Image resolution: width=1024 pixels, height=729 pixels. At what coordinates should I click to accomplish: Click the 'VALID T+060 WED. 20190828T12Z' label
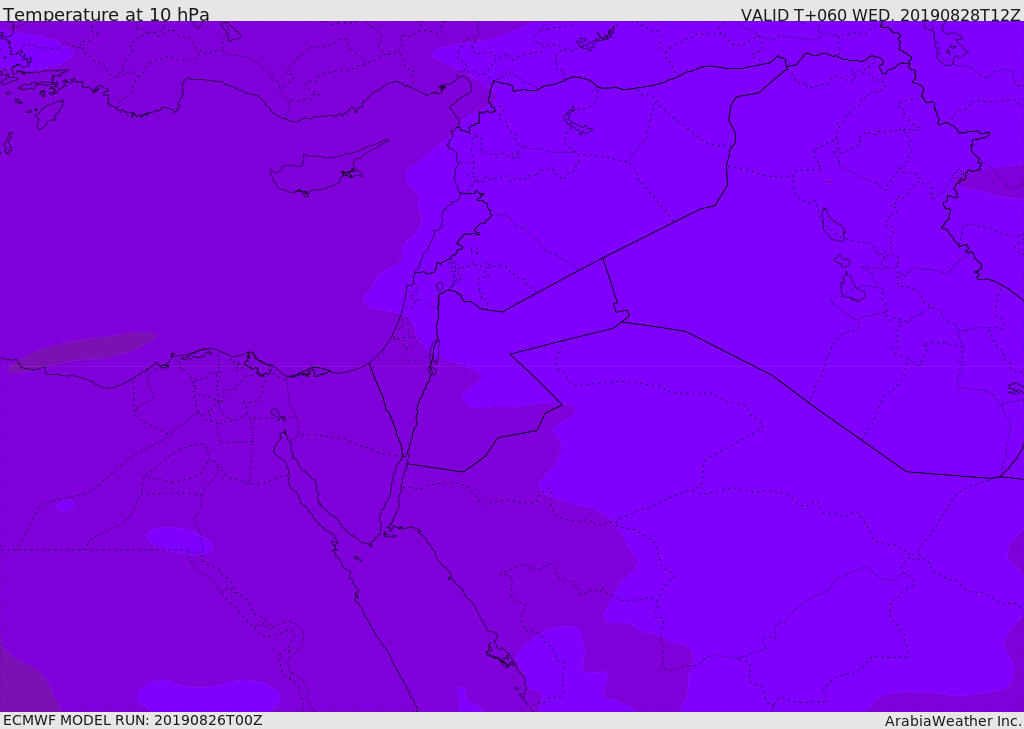pos(880,15)
